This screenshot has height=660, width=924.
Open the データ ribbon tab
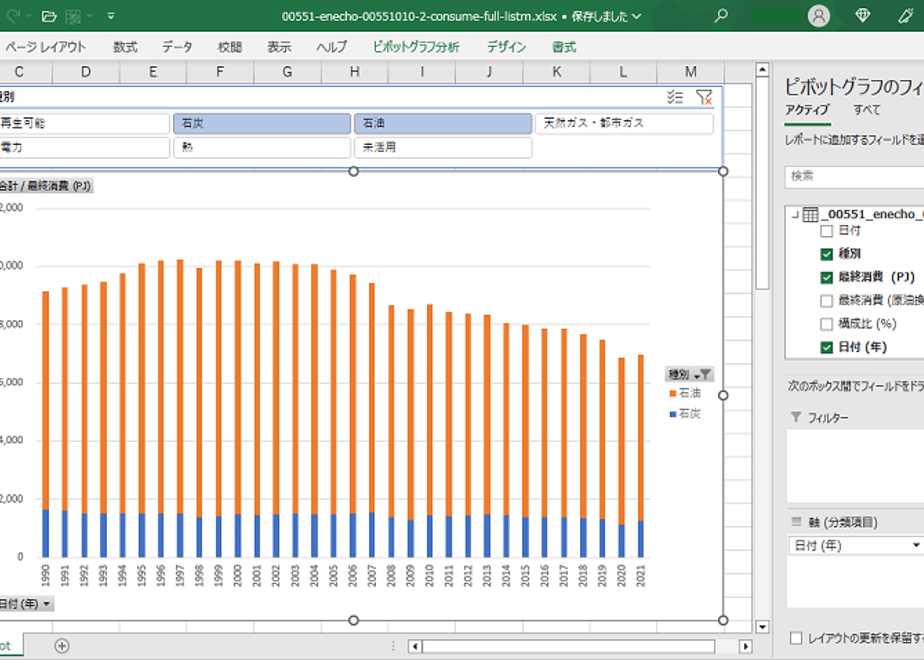click(177, 47)
